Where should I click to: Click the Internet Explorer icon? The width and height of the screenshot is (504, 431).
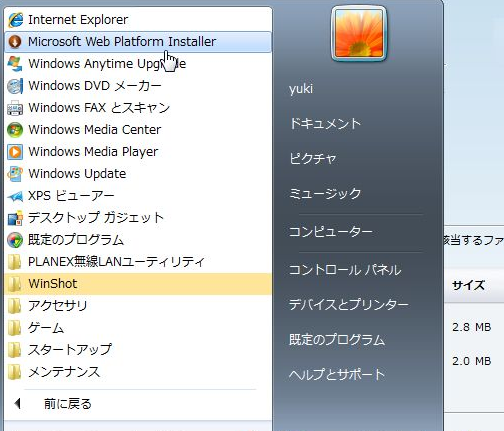[15, 20]
